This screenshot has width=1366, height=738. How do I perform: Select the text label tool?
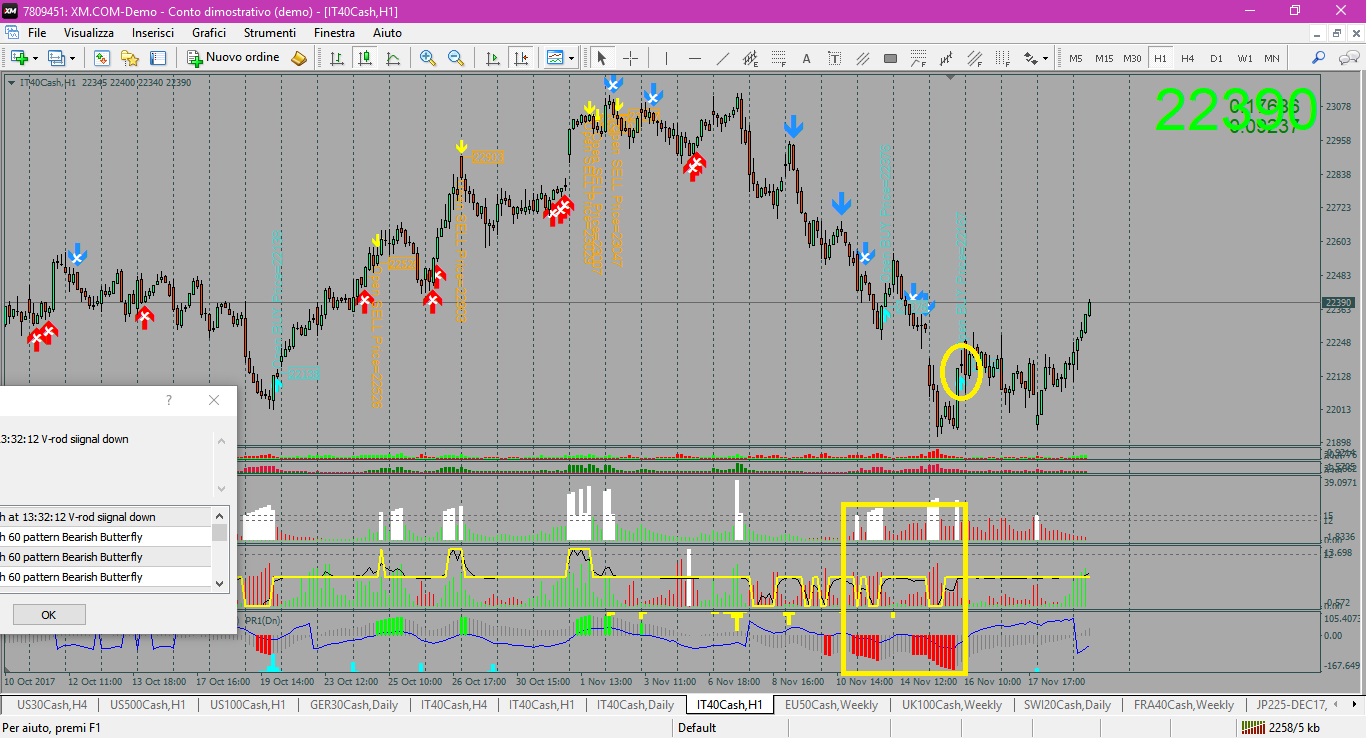point(834,58)
